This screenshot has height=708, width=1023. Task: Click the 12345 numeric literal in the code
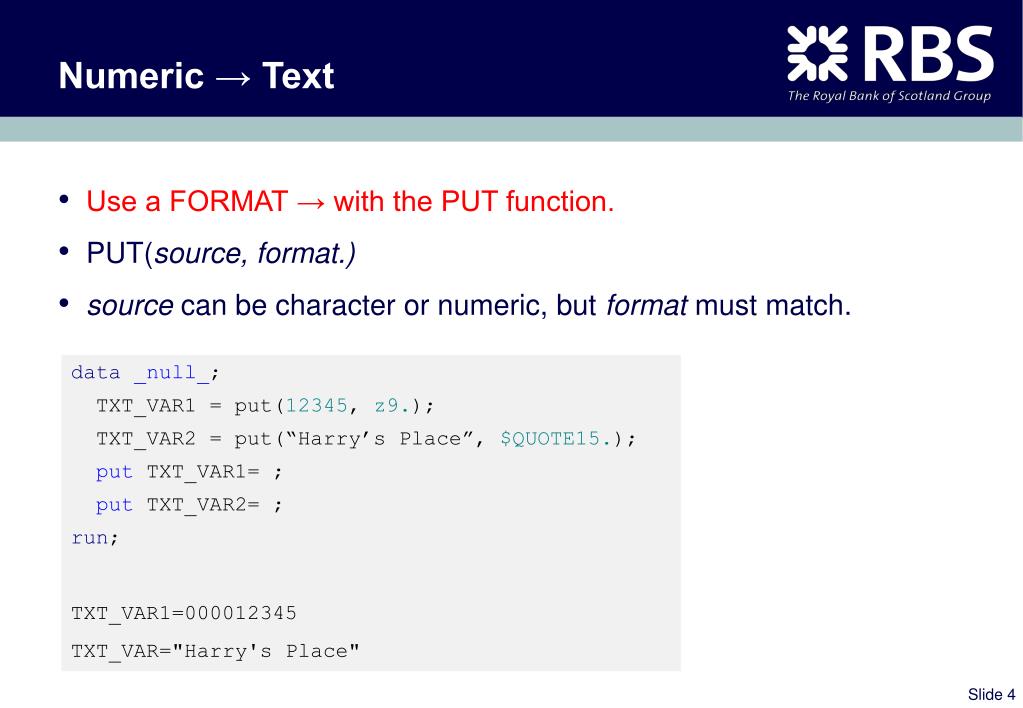coord(316,406)
